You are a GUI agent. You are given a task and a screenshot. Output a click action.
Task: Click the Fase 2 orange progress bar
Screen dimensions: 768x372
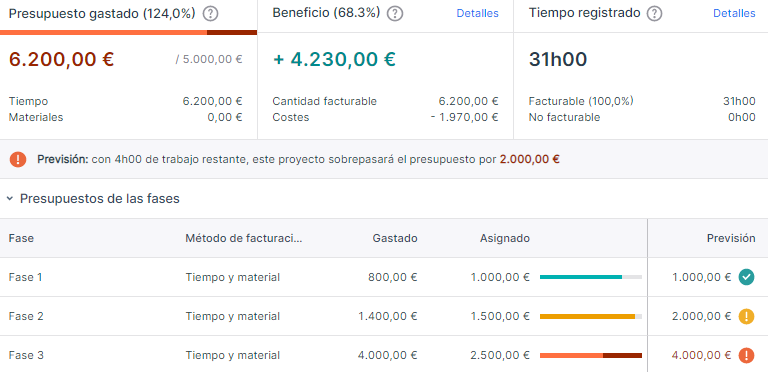pyautogui.click(x=591, y=316)
